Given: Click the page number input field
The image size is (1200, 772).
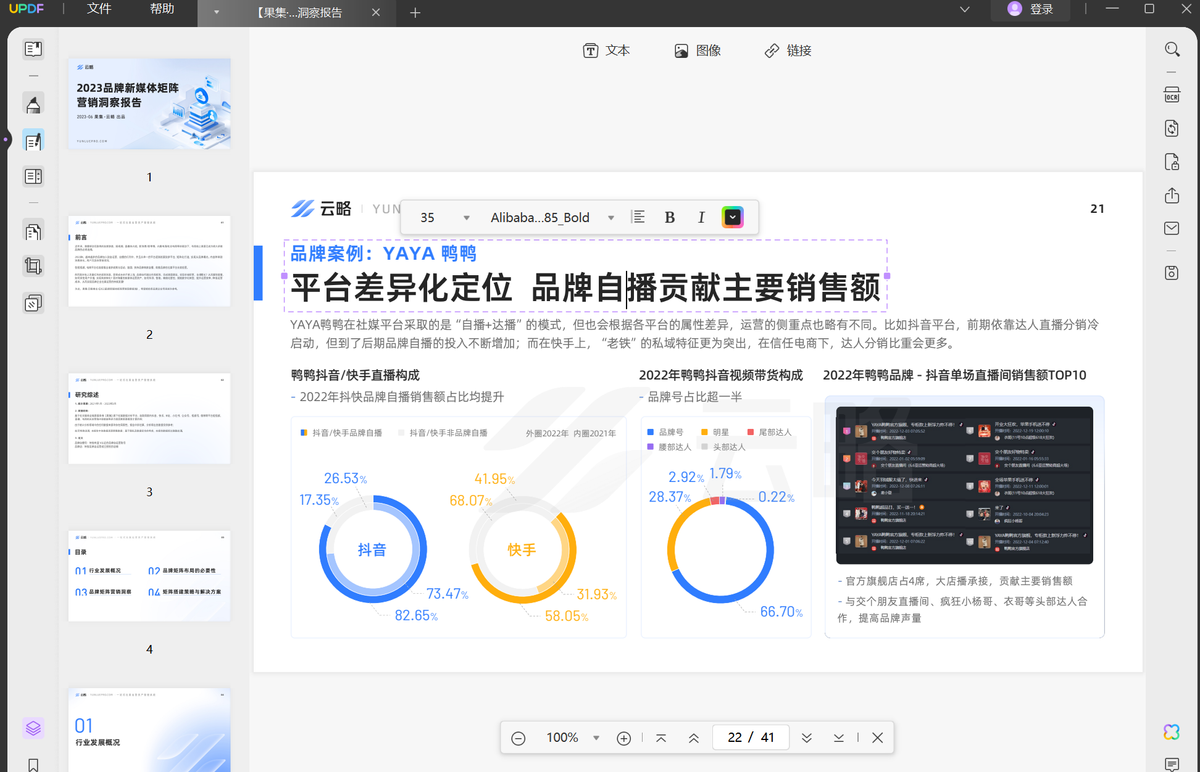Looking at the screenshot, I should (751, 738).
